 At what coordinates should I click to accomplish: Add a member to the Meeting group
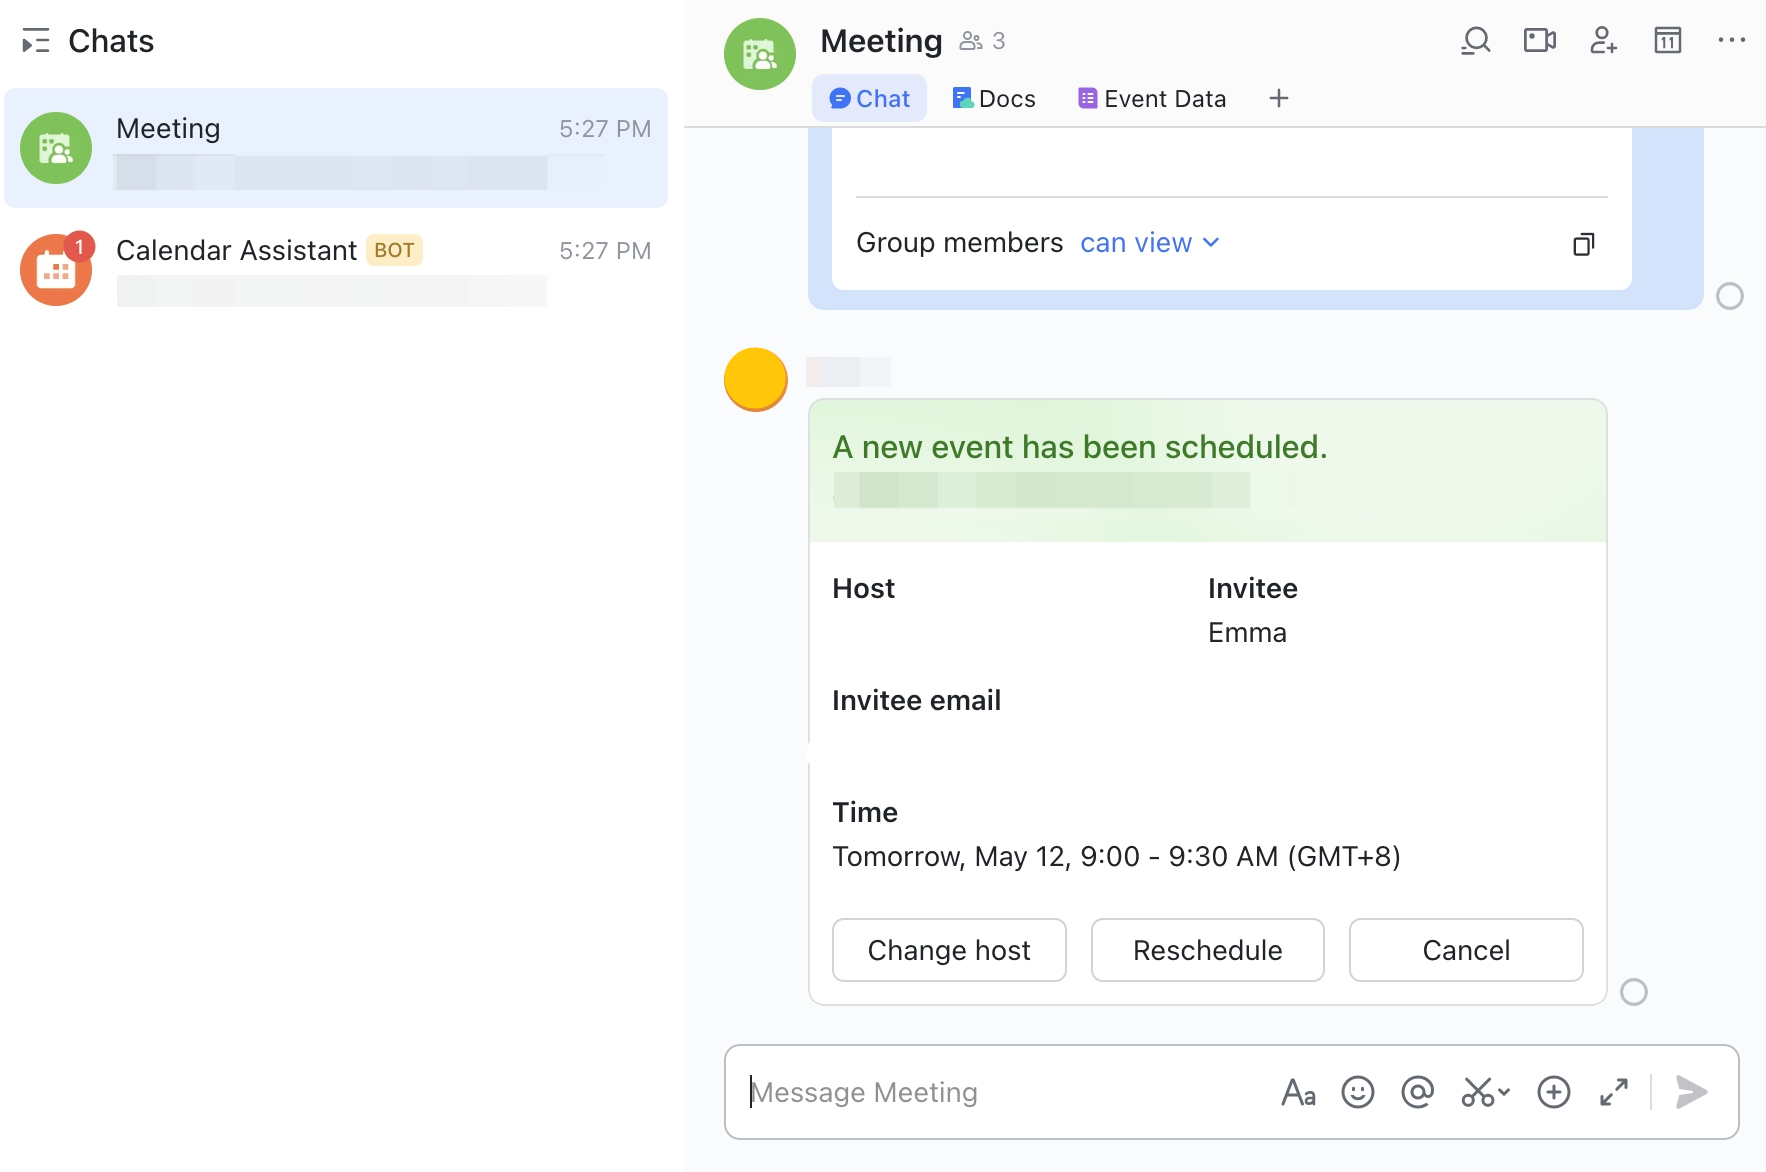1603,41
